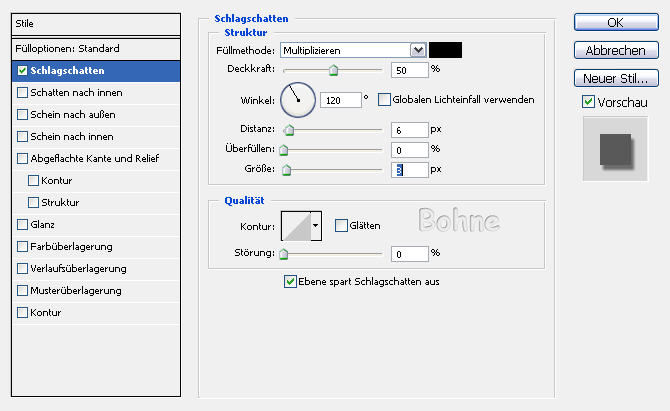Click the Neuer Stil... button
This screenshot has width=670, height=411.
[x=615, y=77]
